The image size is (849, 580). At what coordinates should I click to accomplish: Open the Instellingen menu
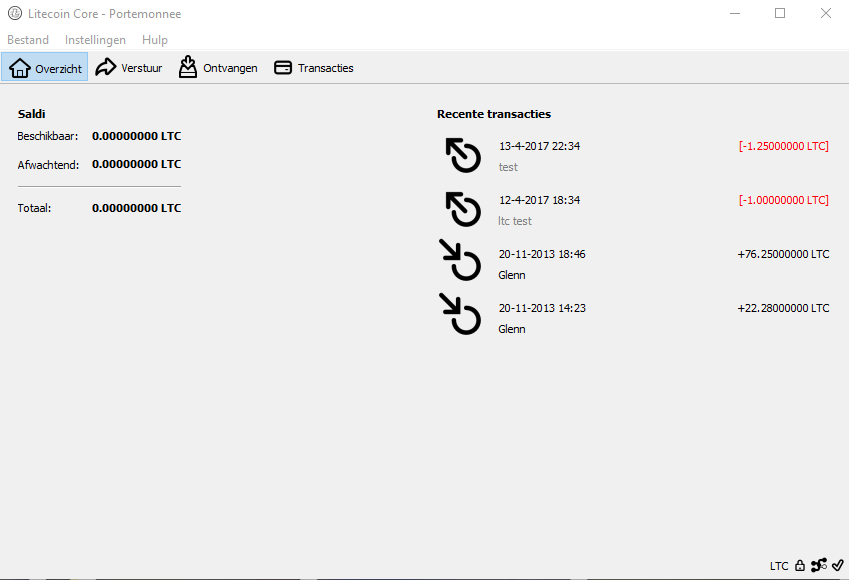pyautogui.click(x=95, y=40)
